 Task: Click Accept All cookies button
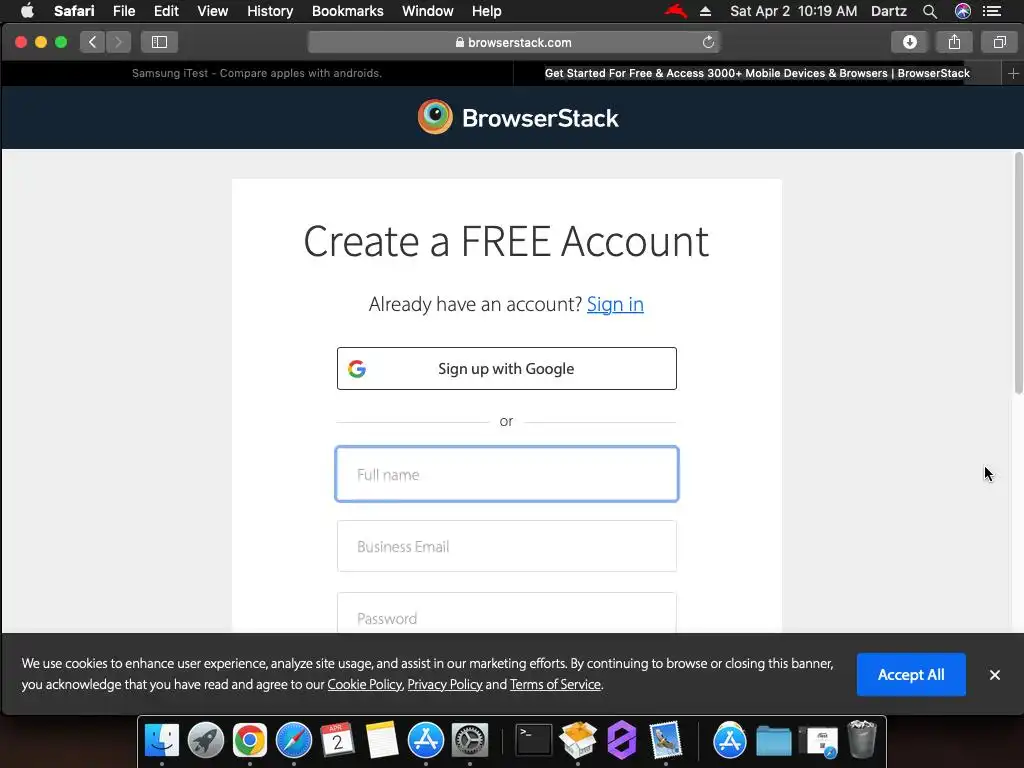pos(911,675)
